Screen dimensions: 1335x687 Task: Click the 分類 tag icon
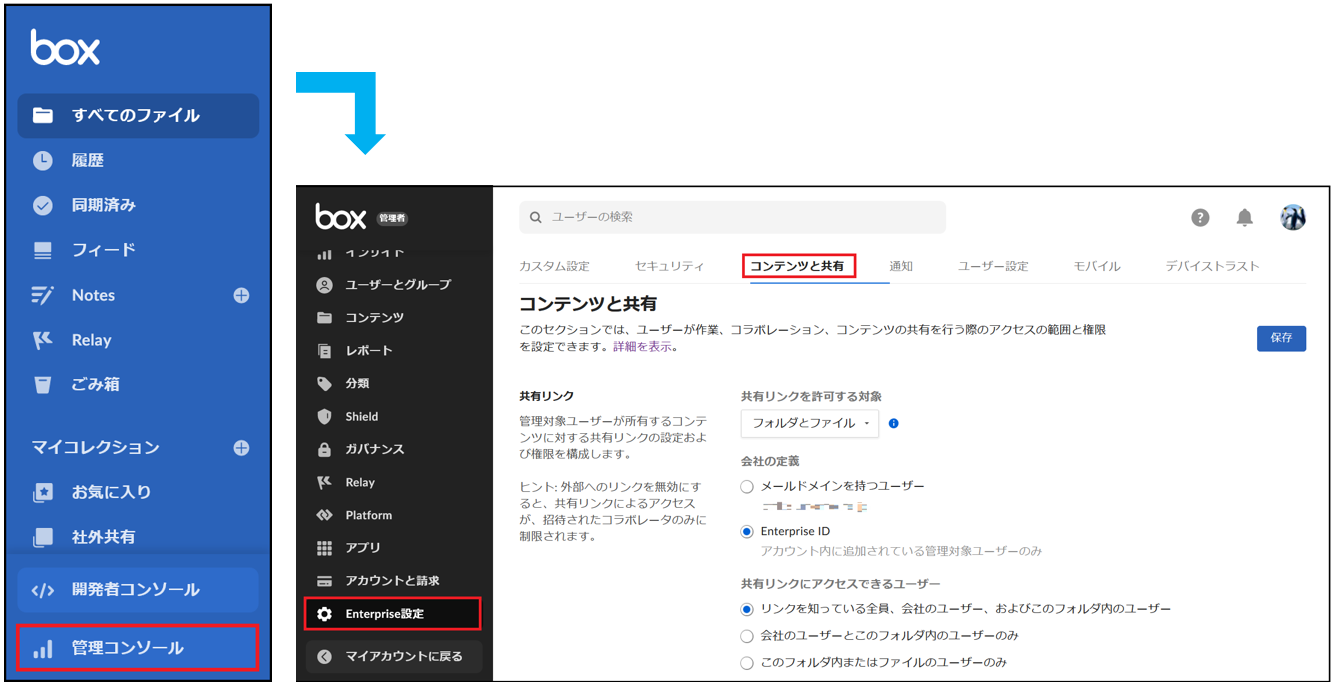coord(324,384)
